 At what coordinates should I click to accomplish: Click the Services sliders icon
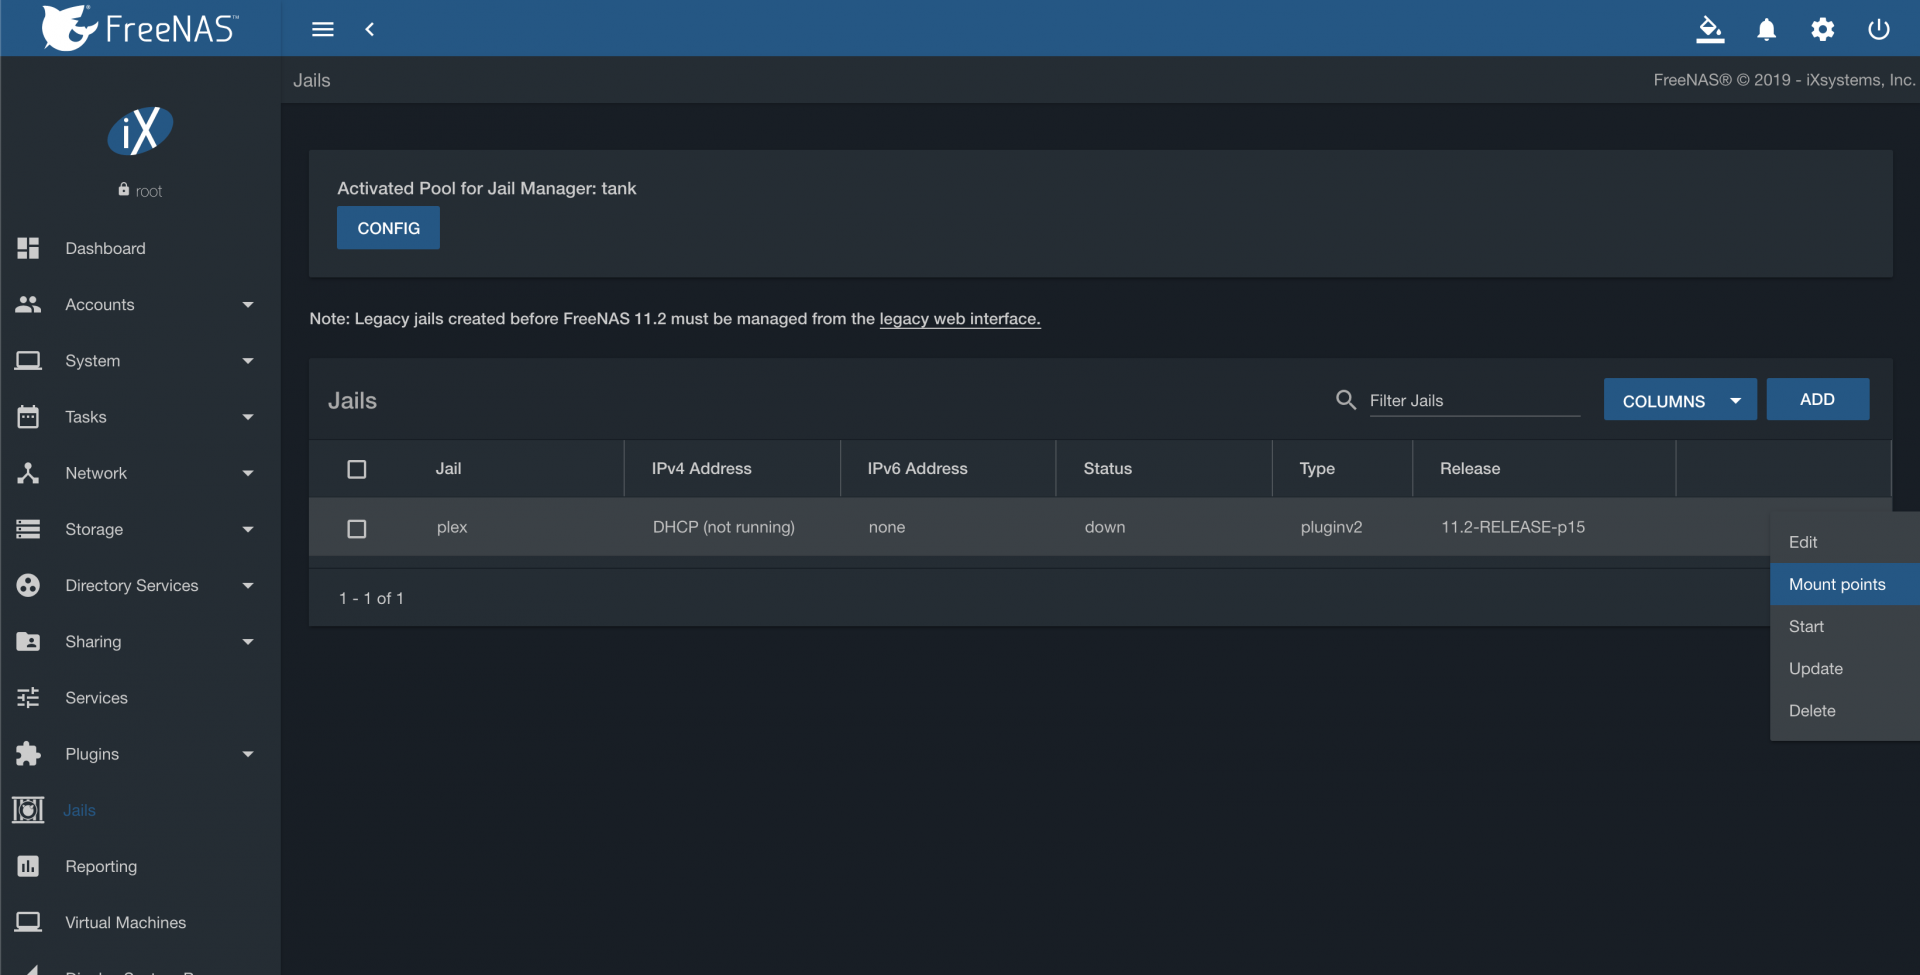(28, 698)
